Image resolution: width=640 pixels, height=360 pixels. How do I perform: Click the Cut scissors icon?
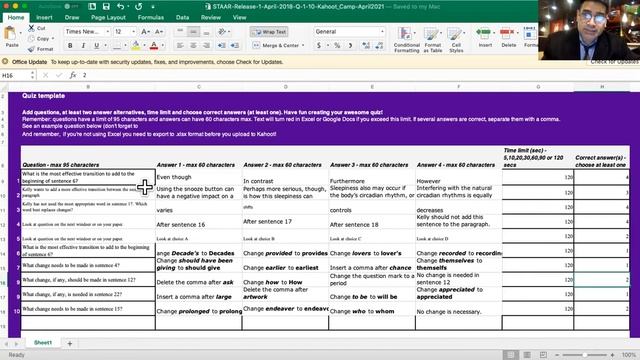click(31, 28)
